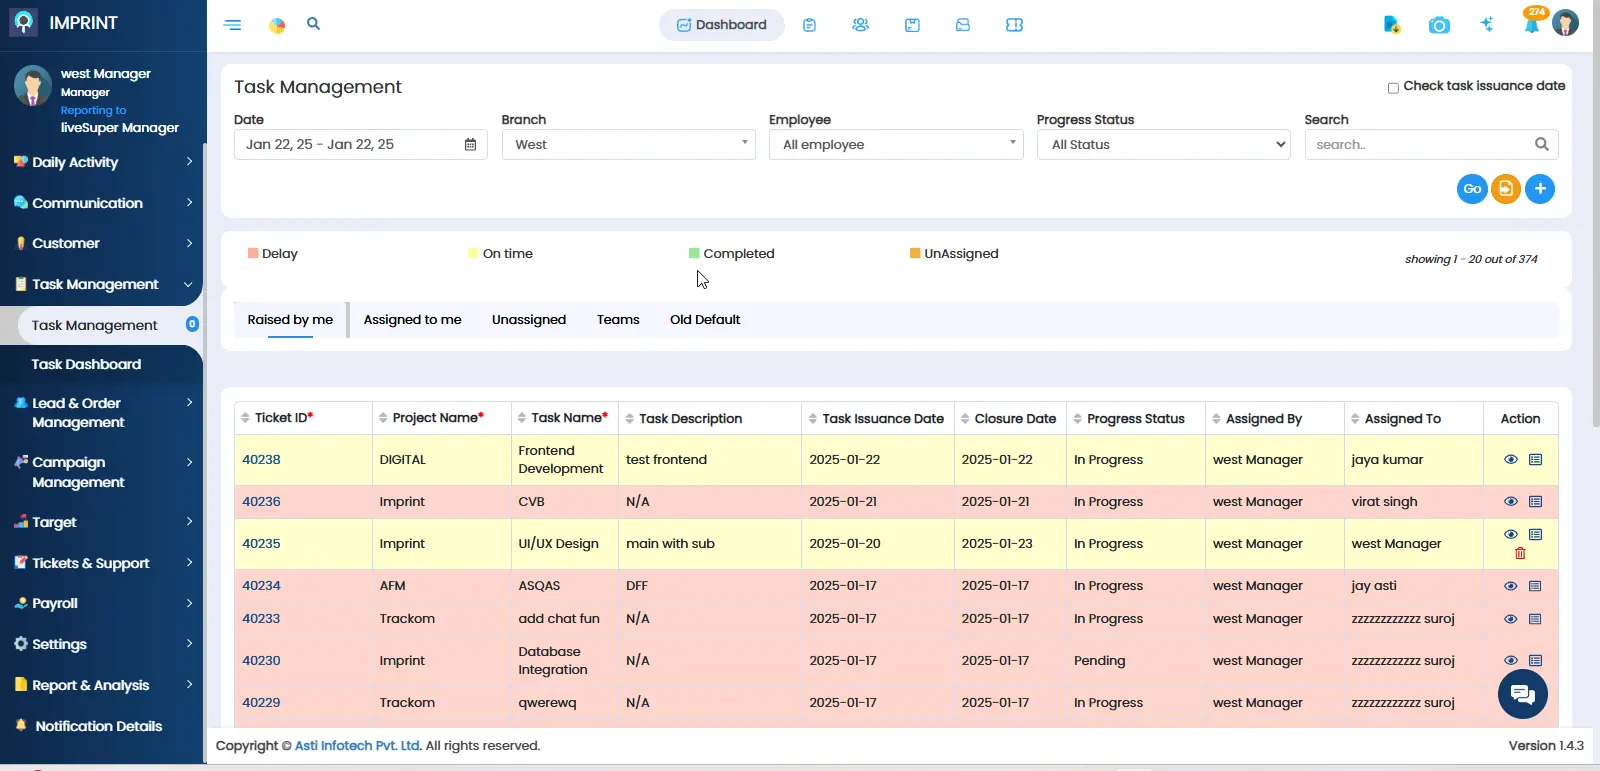Click the blue plus add task button
The height and width of the screenshot is (771, 1600).
coord(1540,189)
